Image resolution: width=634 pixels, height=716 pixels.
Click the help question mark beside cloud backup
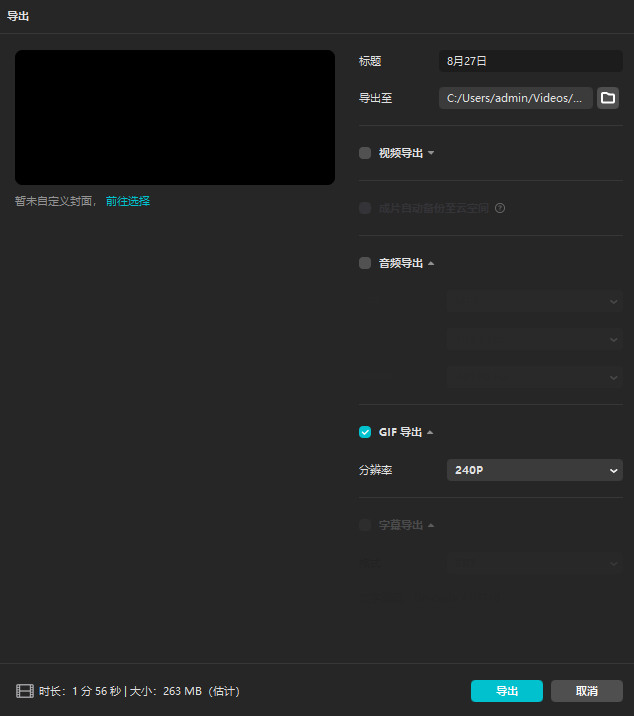[500, 208]
